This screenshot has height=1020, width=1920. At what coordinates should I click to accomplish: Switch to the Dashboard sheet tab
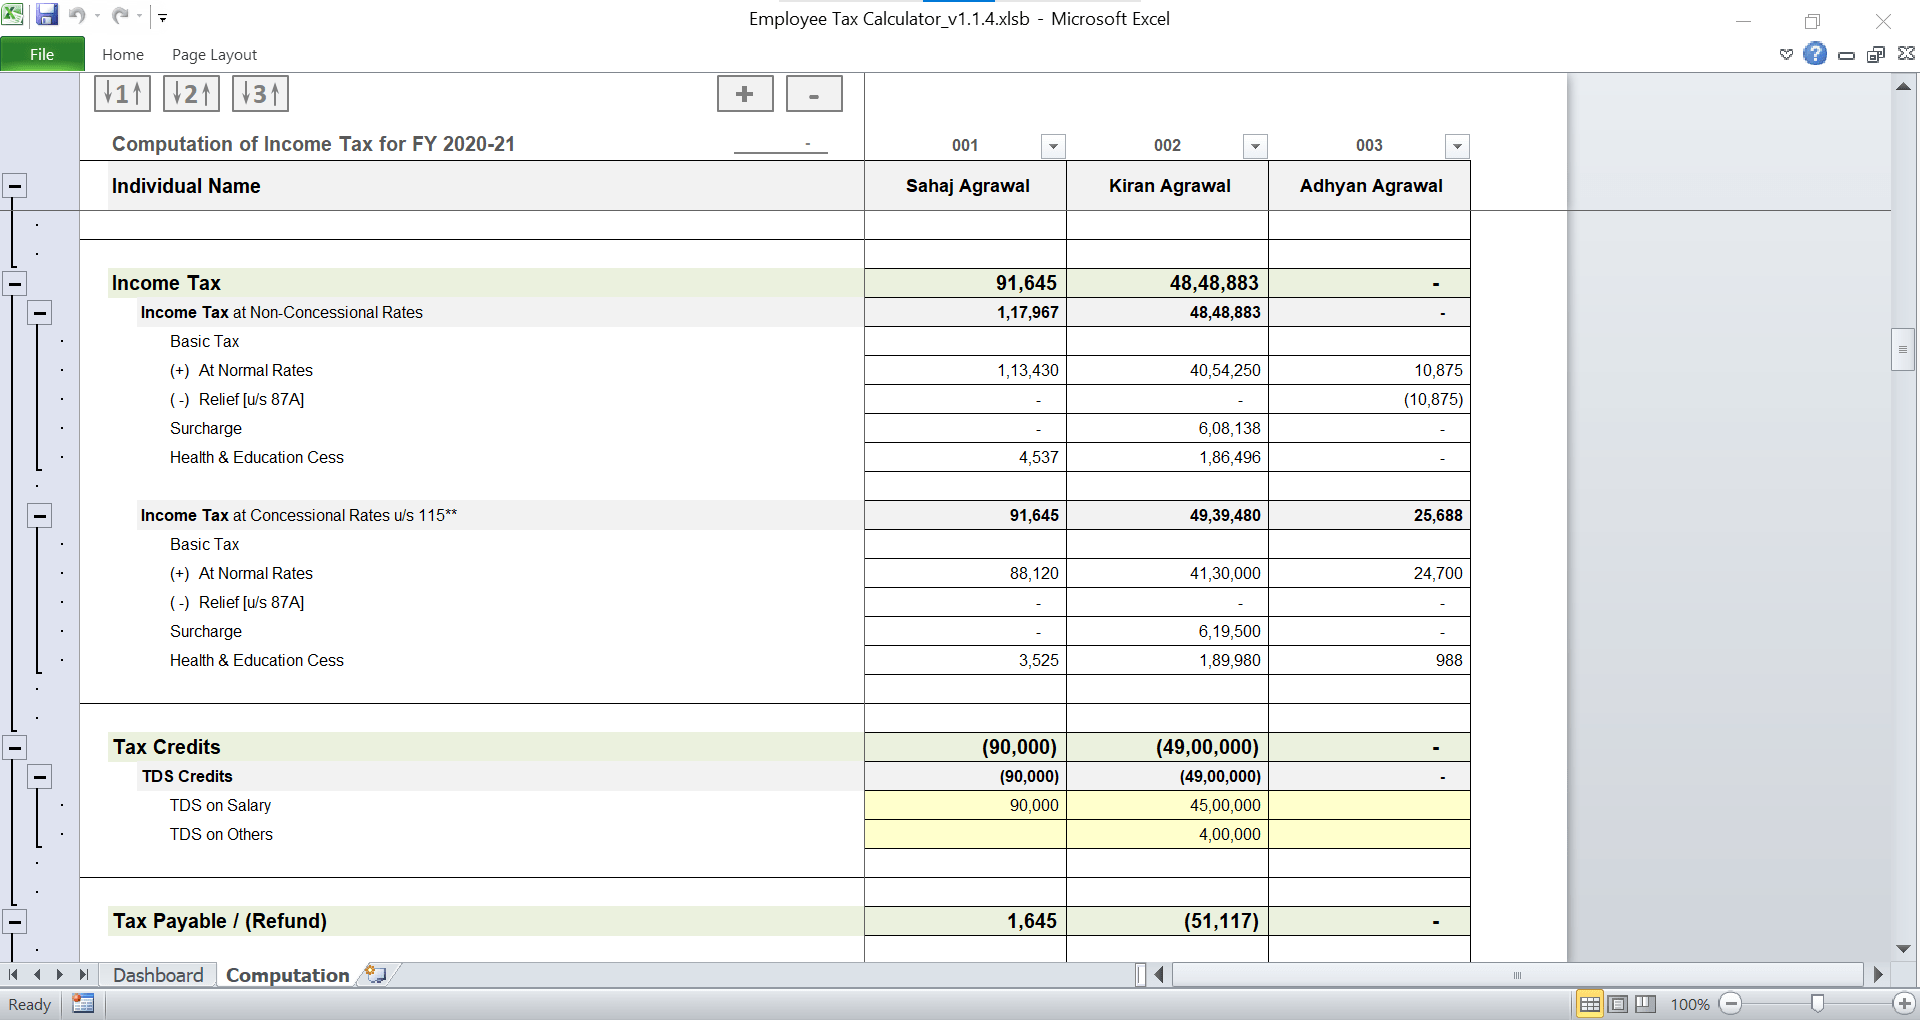coord(158,975)
